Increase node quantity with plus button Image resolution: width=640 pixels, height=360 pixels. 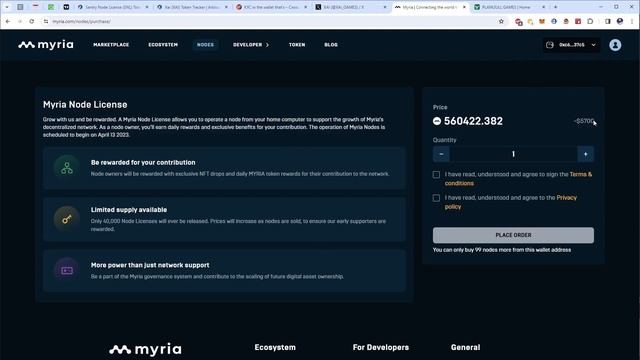click(585, 154)
